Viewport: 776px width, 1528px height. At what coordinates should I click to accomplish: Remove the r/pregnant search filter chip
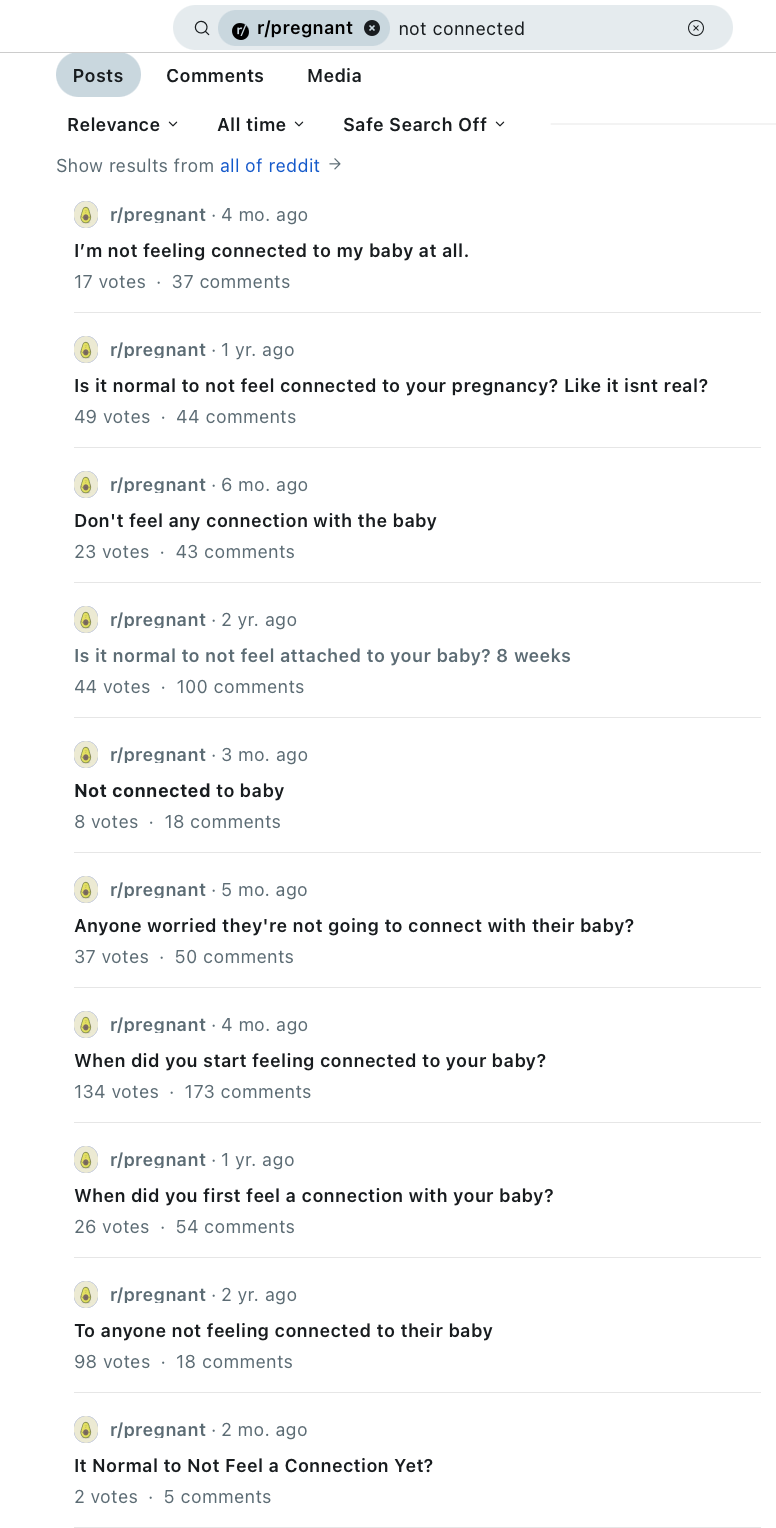372,28
